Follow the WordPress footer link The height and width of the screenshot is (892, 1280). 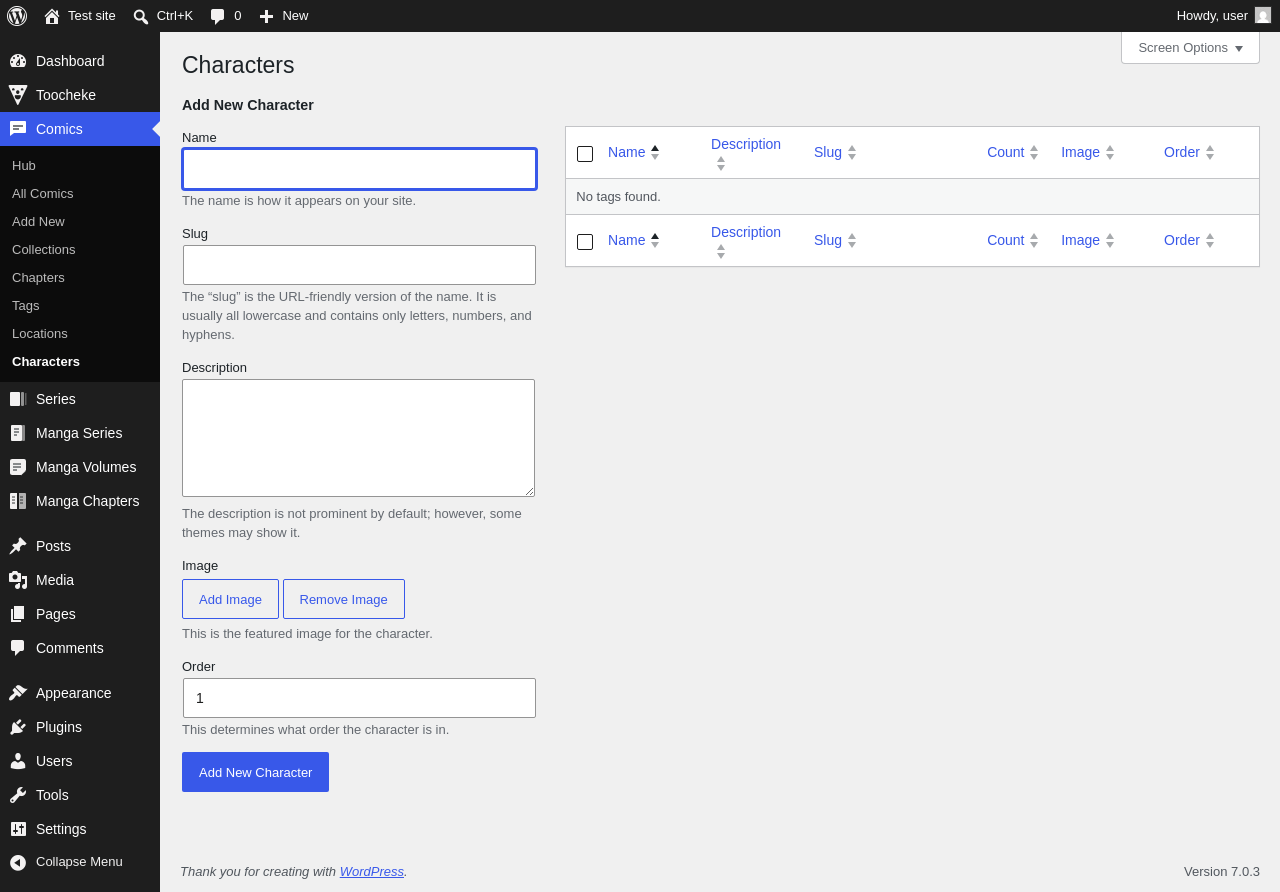(372, 871)
